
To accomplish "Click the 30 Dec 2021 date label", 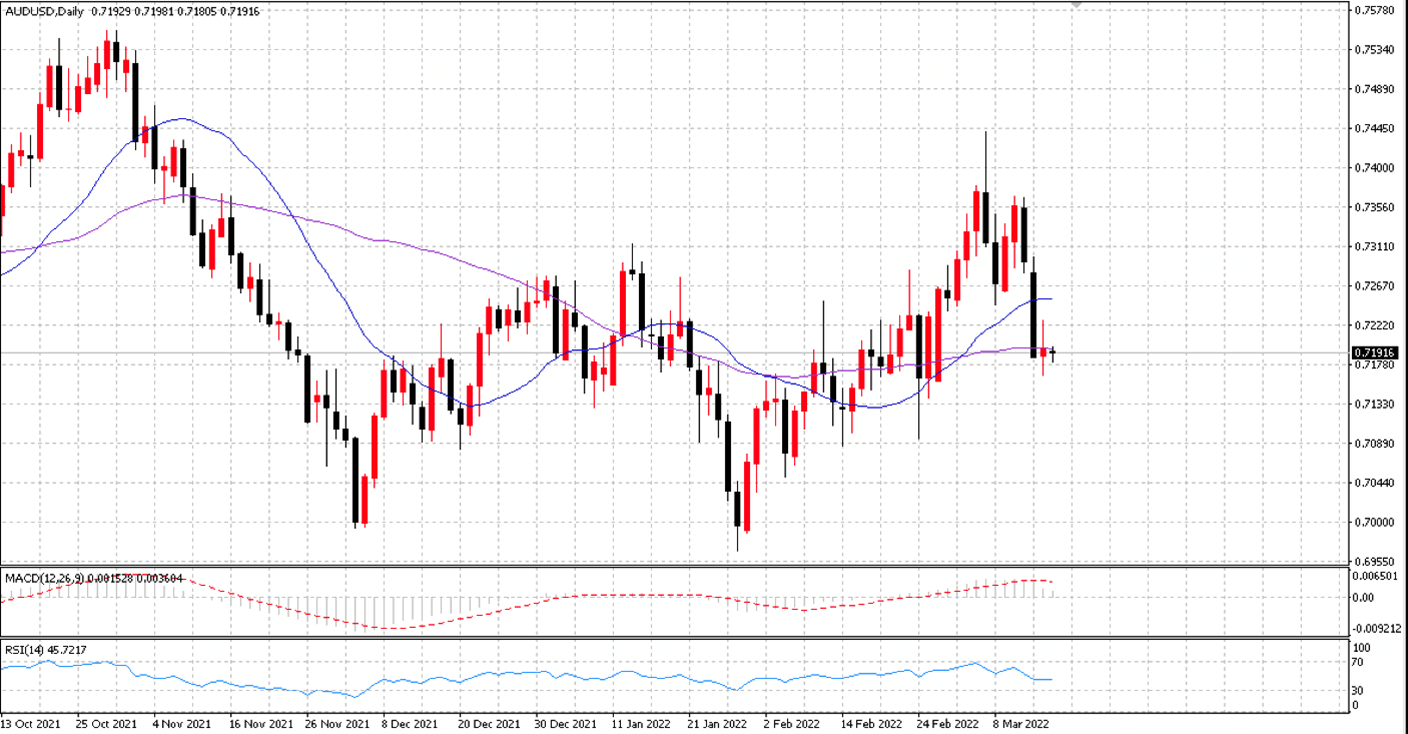I will click(565, 722).
